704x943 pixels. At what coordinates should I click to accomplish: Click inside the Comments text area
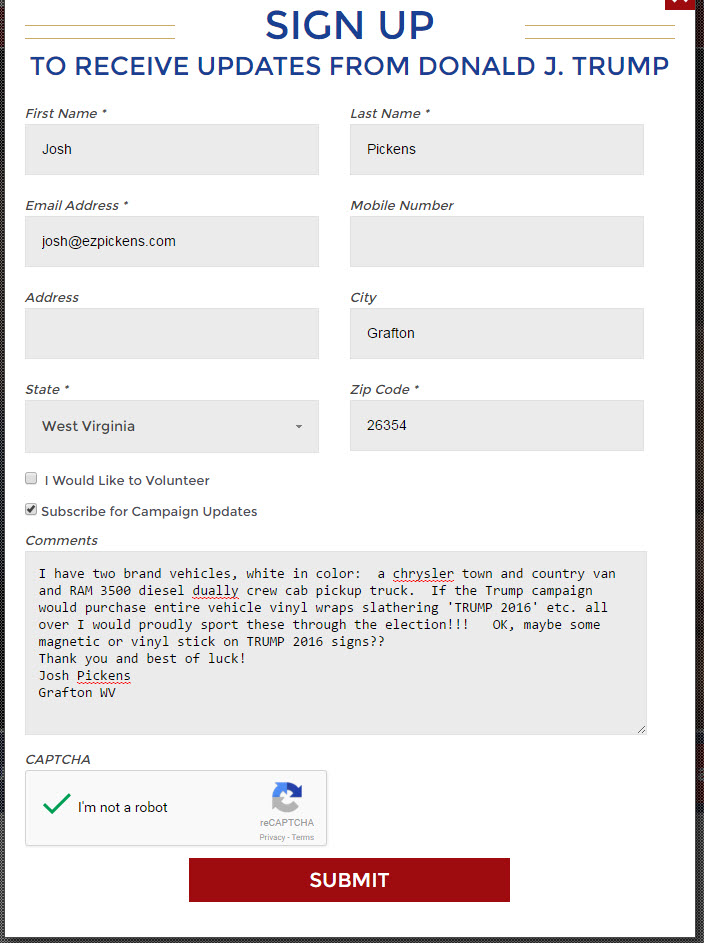pyautogui.click(x=336, y=643)
